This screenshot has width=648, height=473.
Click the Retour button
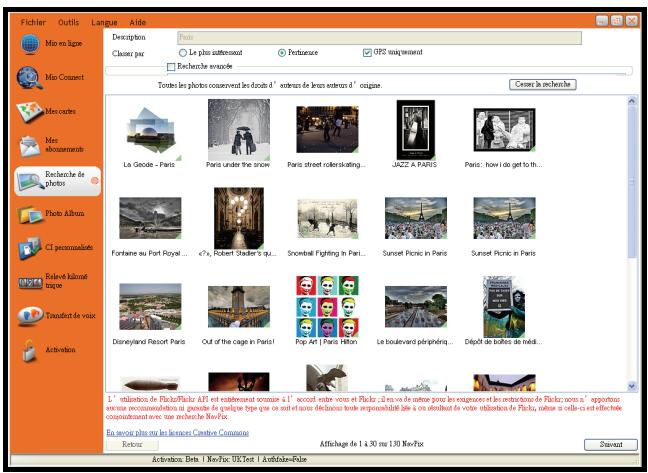tap(132, 445)
